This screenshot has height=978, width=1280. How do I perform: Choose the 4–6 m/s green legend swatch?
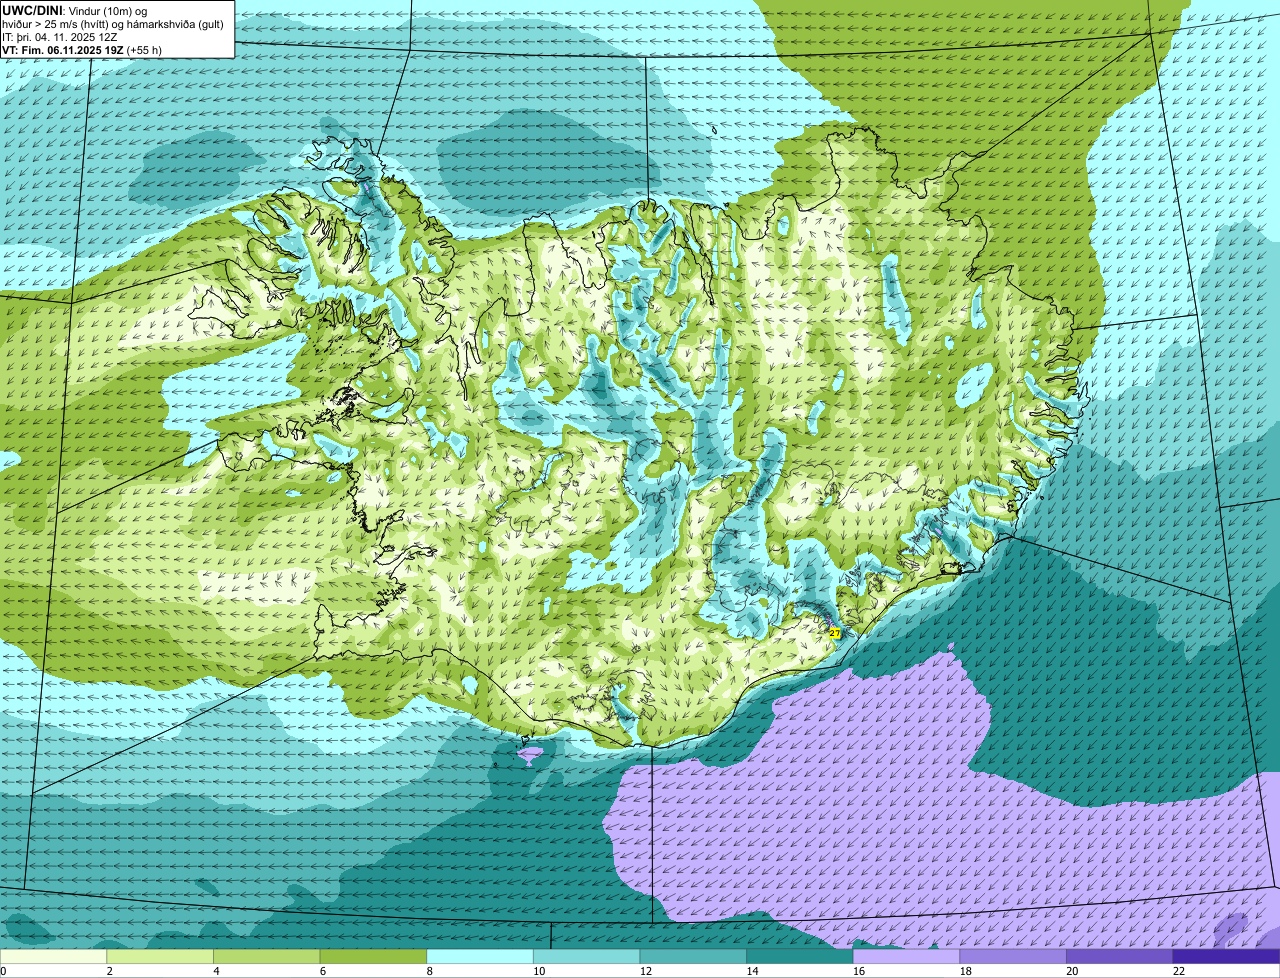tap(266, 956)
